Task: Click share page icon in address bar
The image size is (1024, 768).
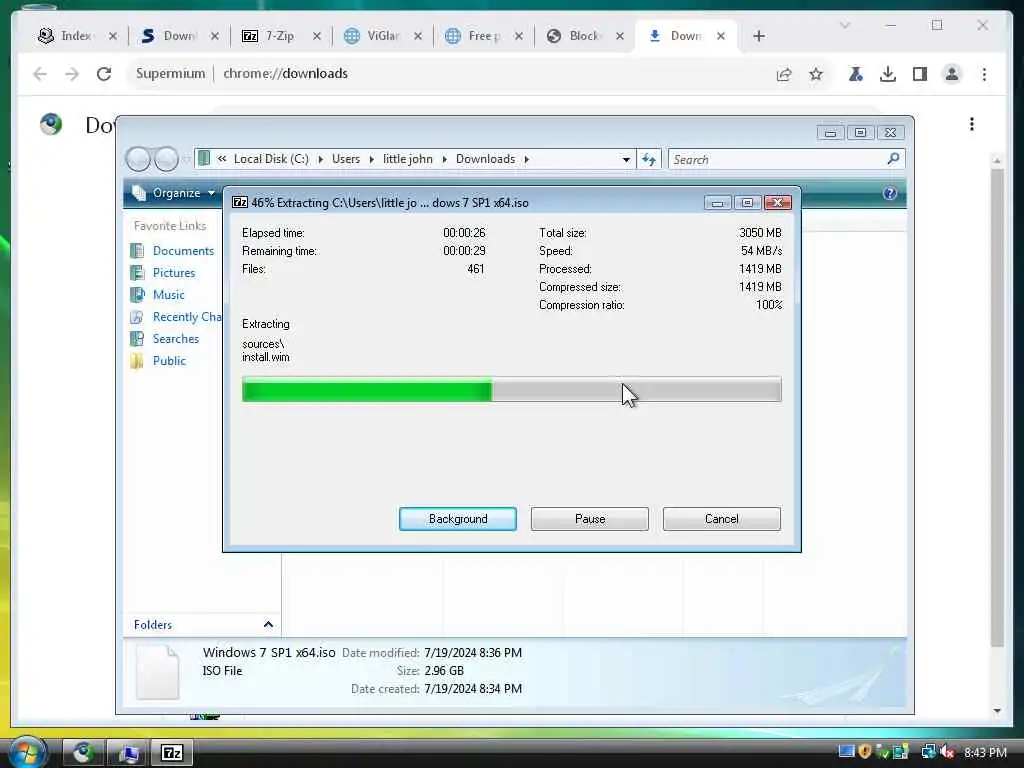Action: pyautogui.click(x=784, y=74)
